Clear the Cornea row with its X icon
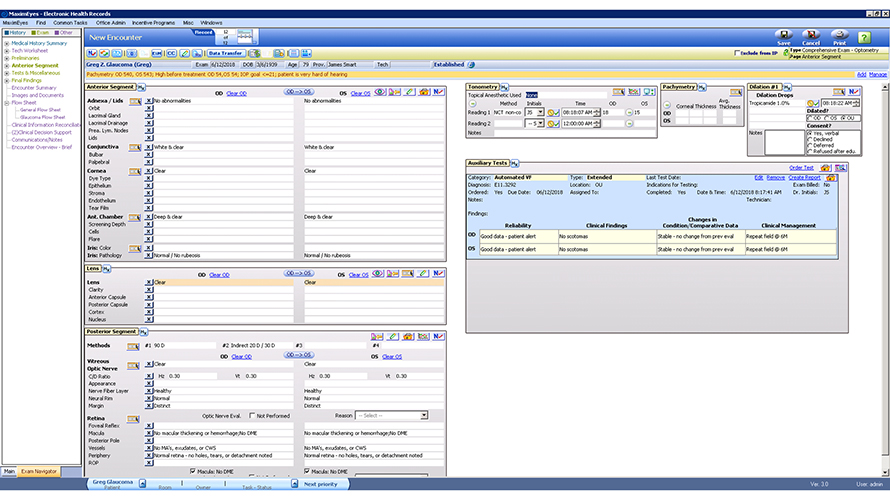 pos(149,170)
